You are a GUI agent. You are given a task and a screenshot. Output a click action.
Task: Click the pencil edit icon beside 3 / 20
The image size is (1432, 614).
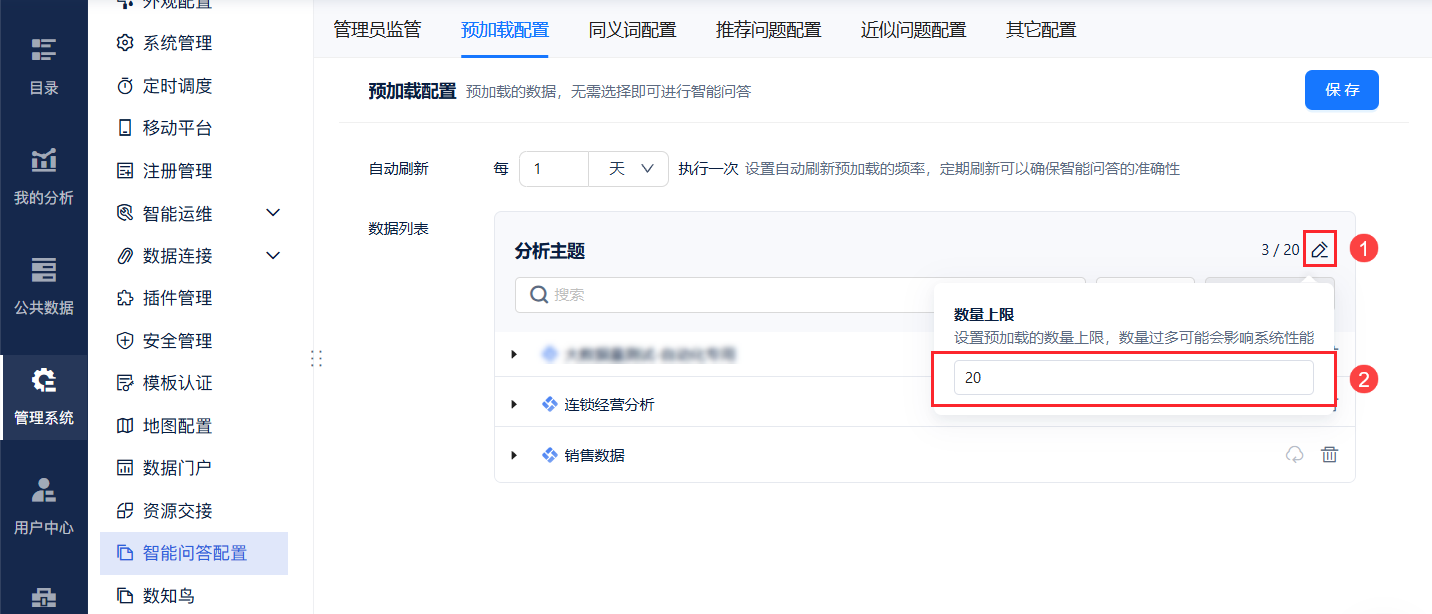coord(1320,250)
